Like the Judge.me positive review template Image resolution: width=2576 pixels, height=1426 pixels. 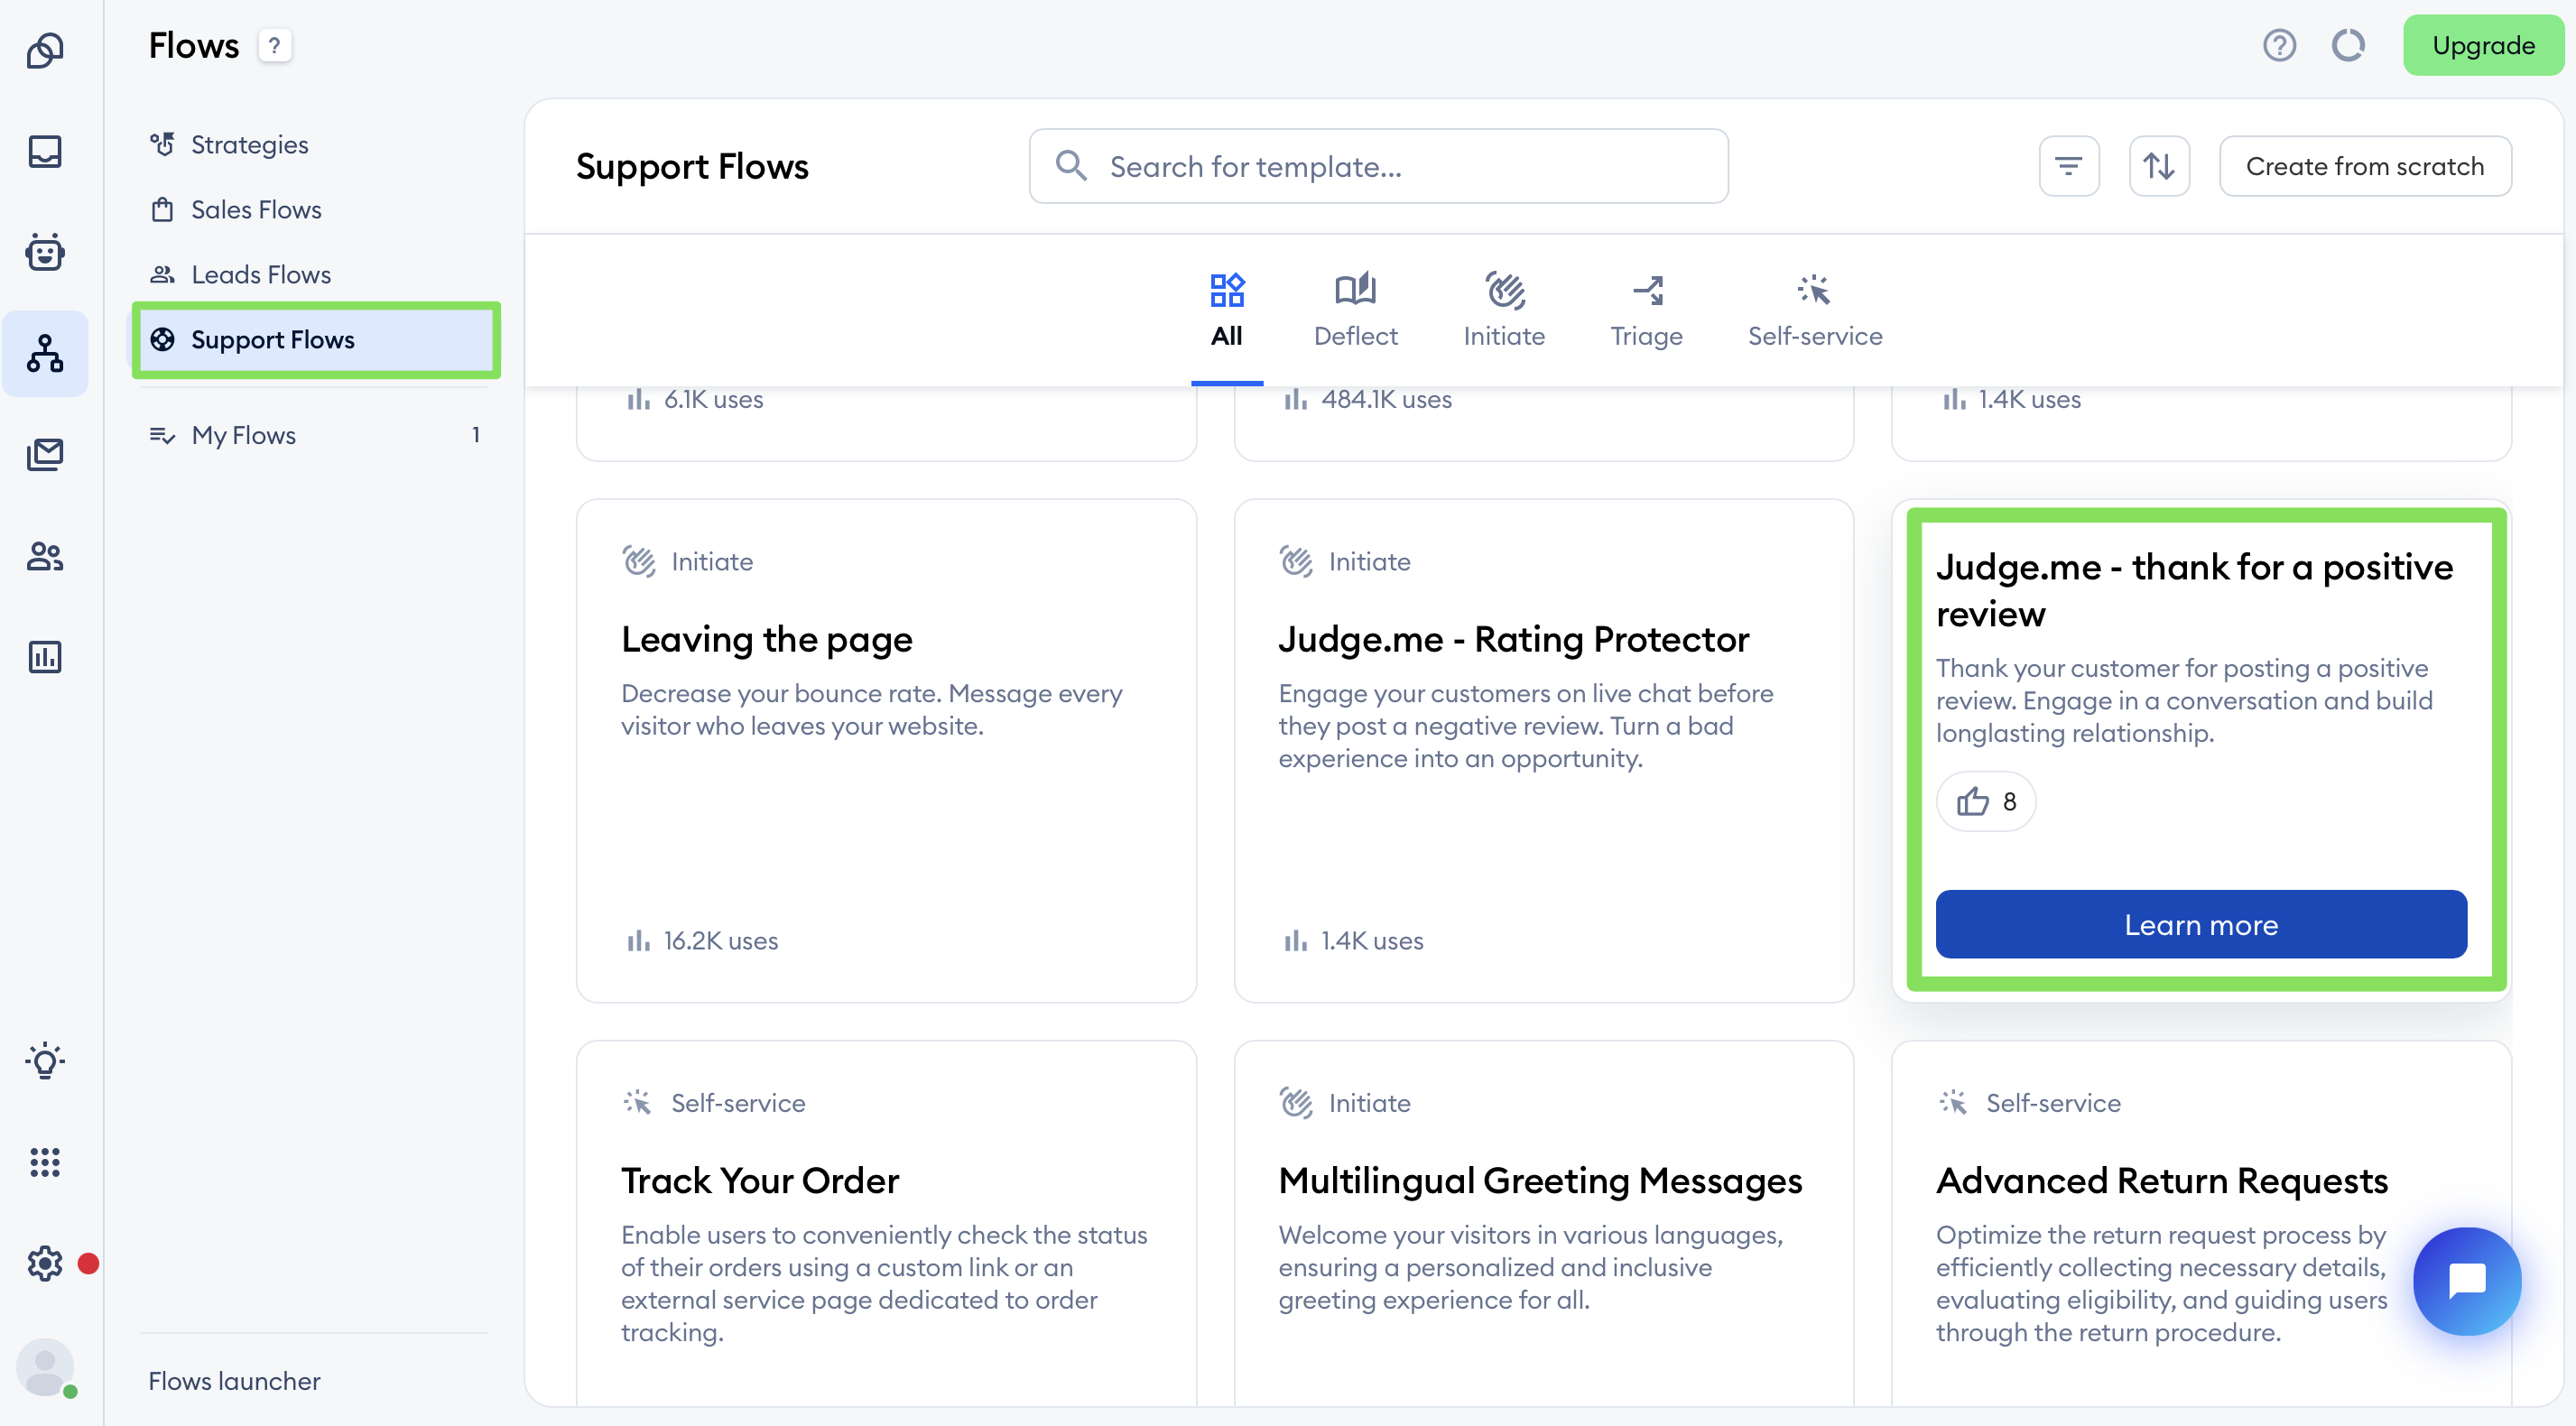click(x=1986, y=801)
